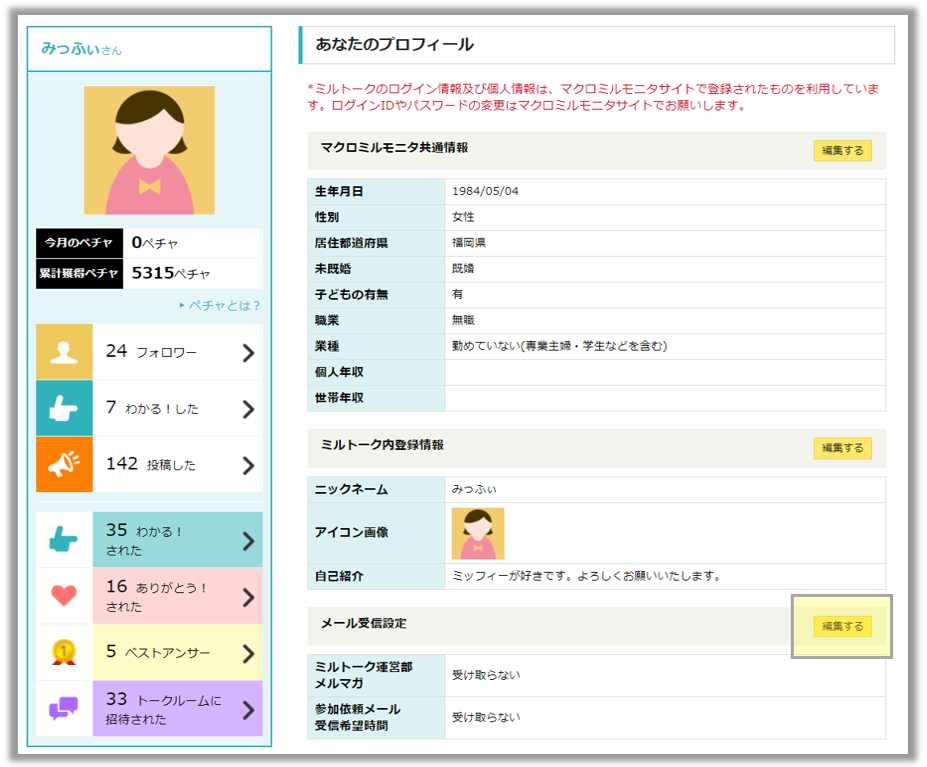
Task: Expand the 24 フォロワー arrow
Action: point(248,353)
